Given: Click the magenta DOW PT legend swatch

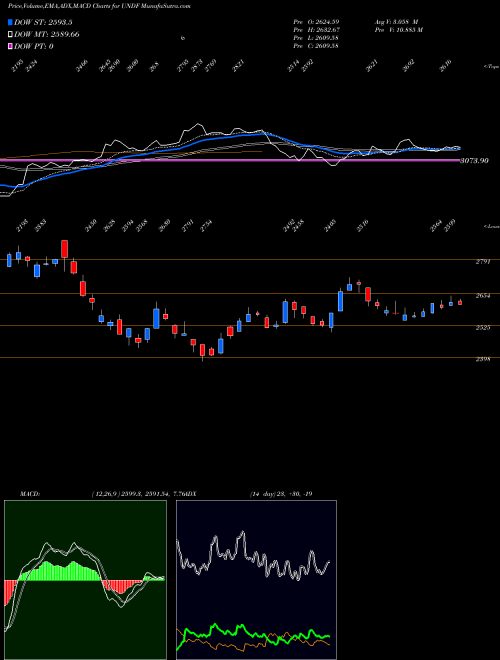Looking at the screenshot, I should click(10, 46).
